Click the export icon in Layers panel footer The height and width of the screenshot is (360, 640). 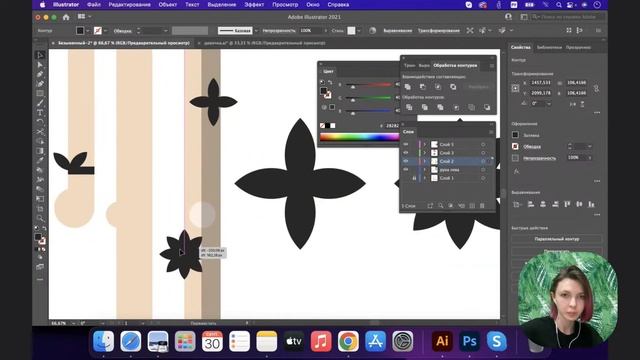pos(430,206)
